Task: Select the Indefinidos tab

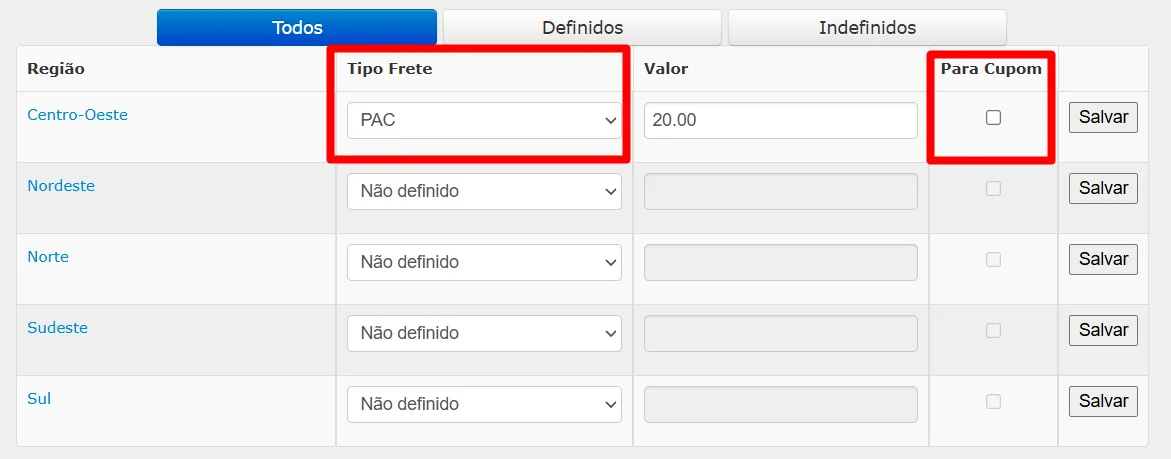Action: coord(867,28)
